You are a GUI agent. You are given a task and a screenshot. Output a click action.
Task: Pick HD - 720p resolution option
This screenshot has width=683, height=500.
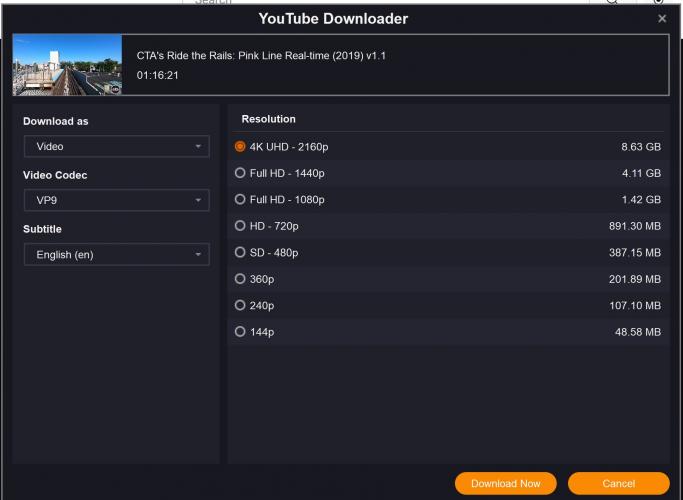[240, 226]
